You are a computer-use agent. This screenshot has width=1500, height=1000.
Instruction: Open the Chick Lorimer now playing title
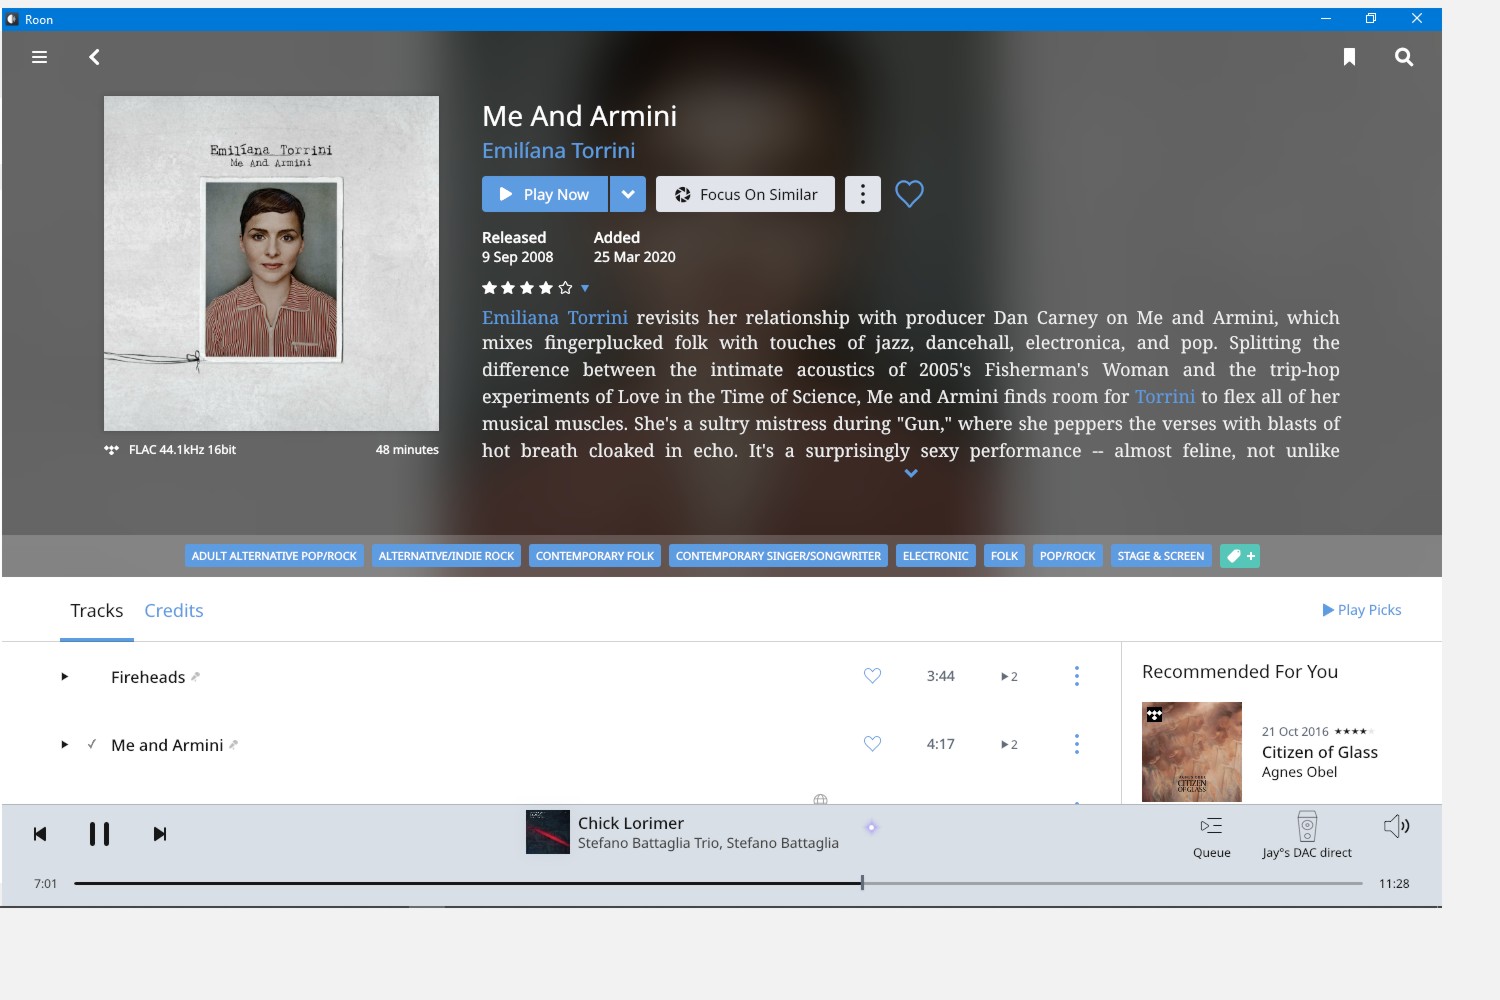click(631, 823)
